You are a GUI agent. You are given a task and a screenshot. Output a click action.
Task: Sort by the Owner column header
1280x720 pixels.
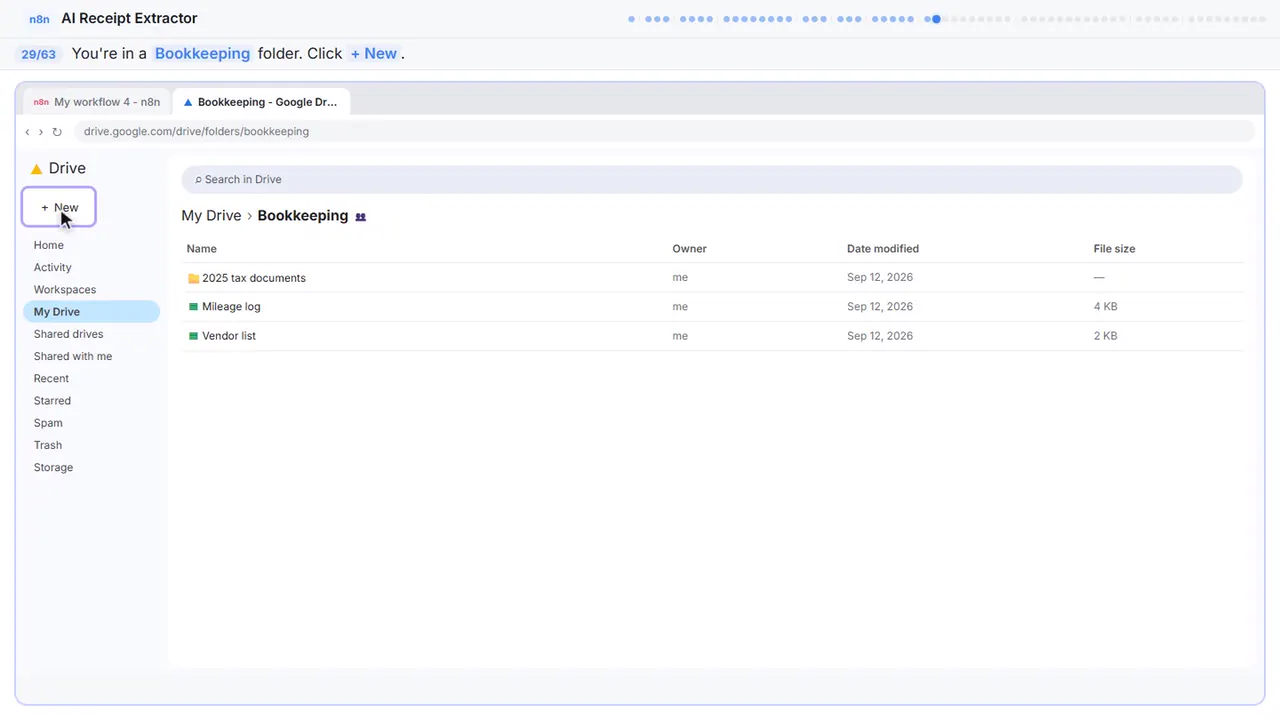tap(690, 249)
